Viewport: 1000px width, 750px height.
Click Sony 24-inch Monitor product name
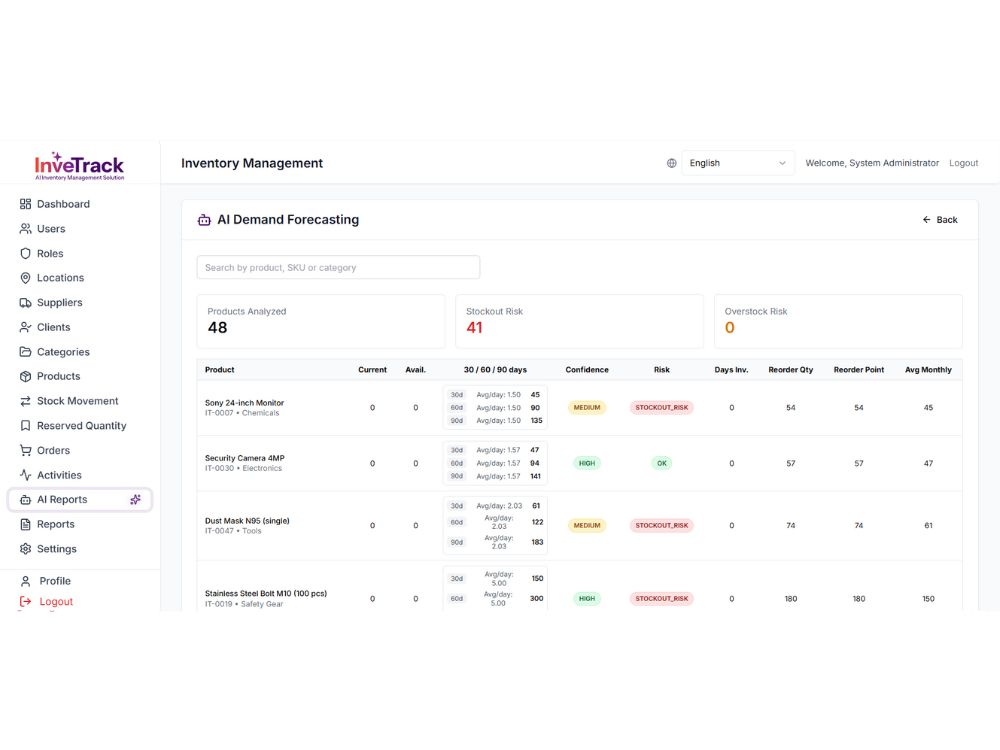click(244, 403)
